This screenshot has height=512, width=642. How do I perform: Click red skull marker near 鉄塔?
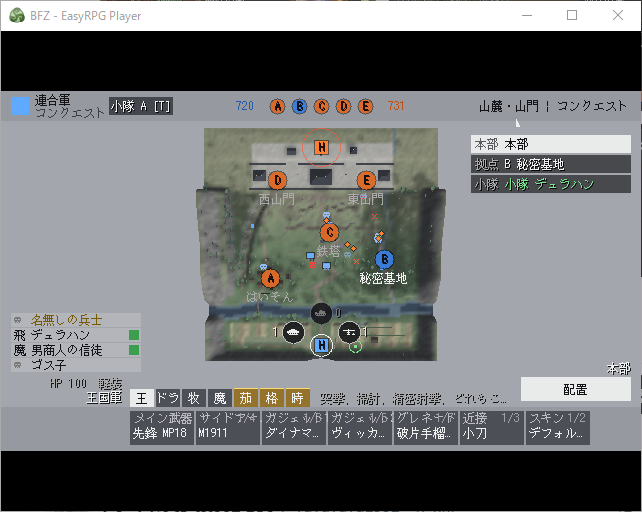click(x=312, y=265)
